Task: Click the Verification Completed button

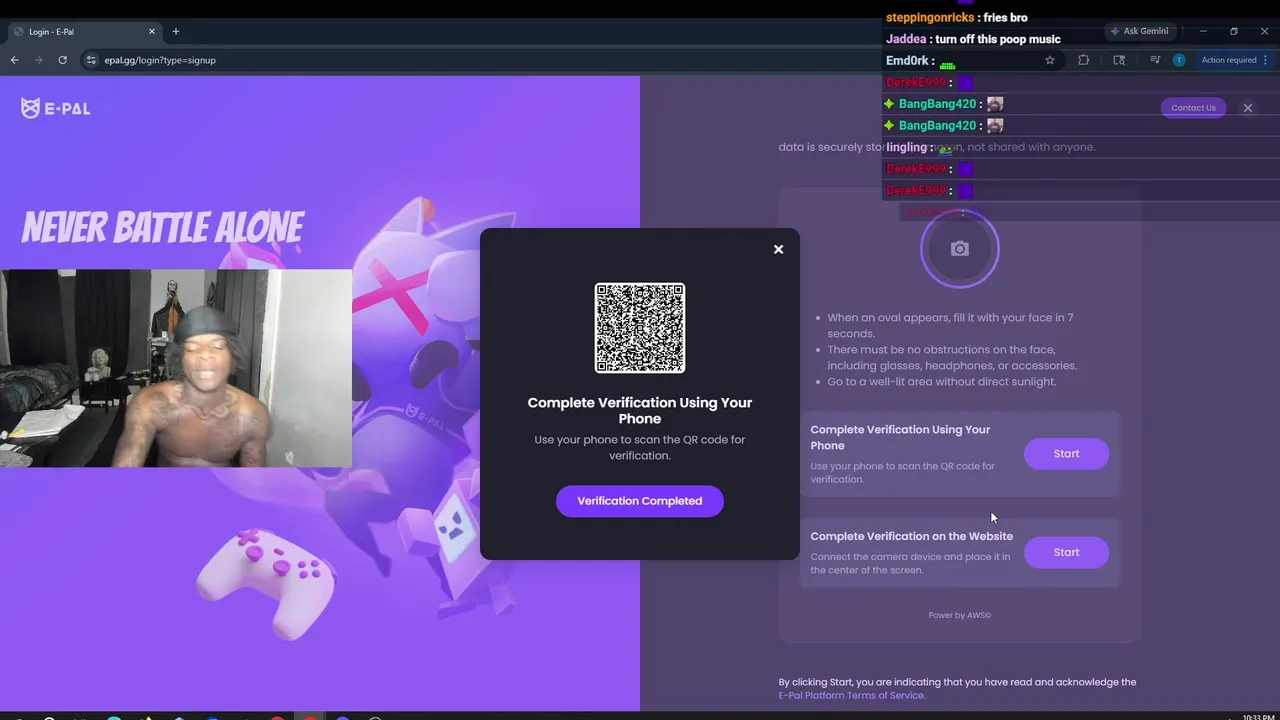Action: (x=640, y=501)
